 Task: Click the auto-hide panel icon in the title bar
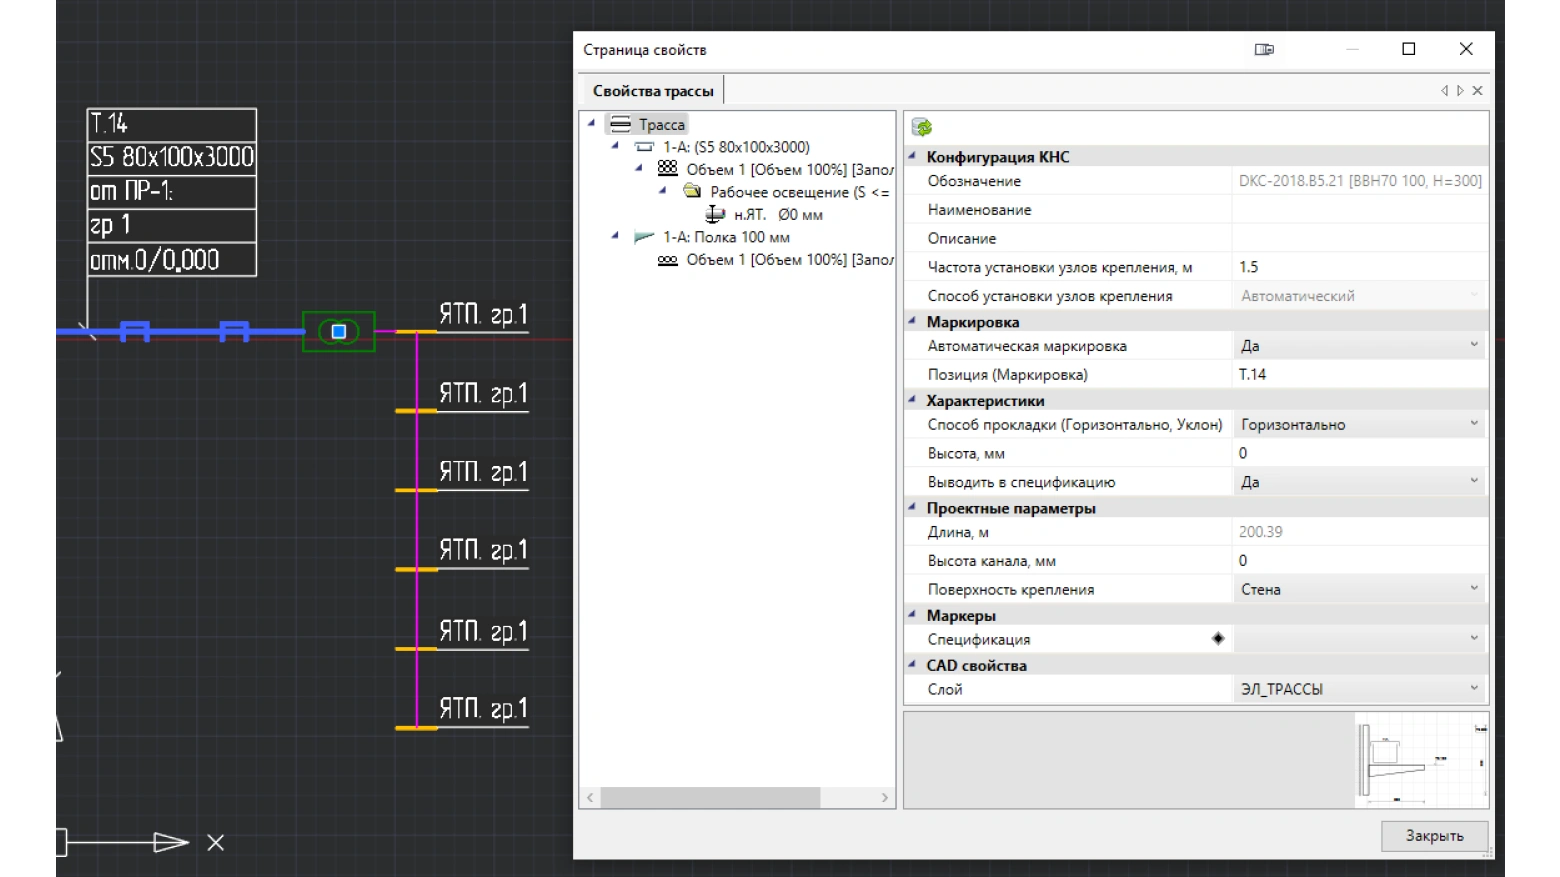[1264, 49]
